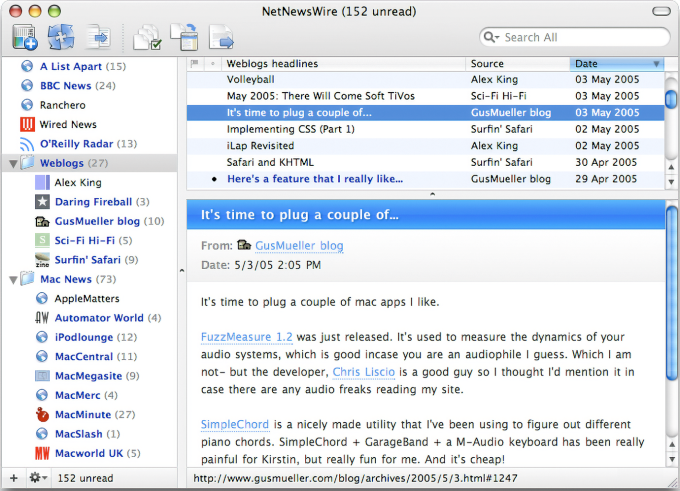Select the Volleyball headline
The width and height of the screenshot is (680, 491).
425,79
